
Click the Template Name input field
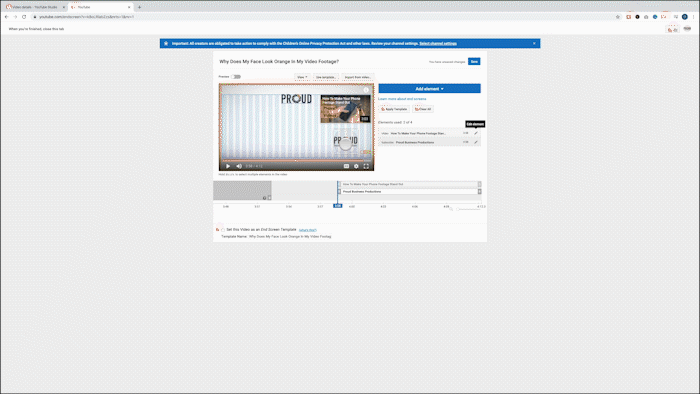(x=290, y=236)
